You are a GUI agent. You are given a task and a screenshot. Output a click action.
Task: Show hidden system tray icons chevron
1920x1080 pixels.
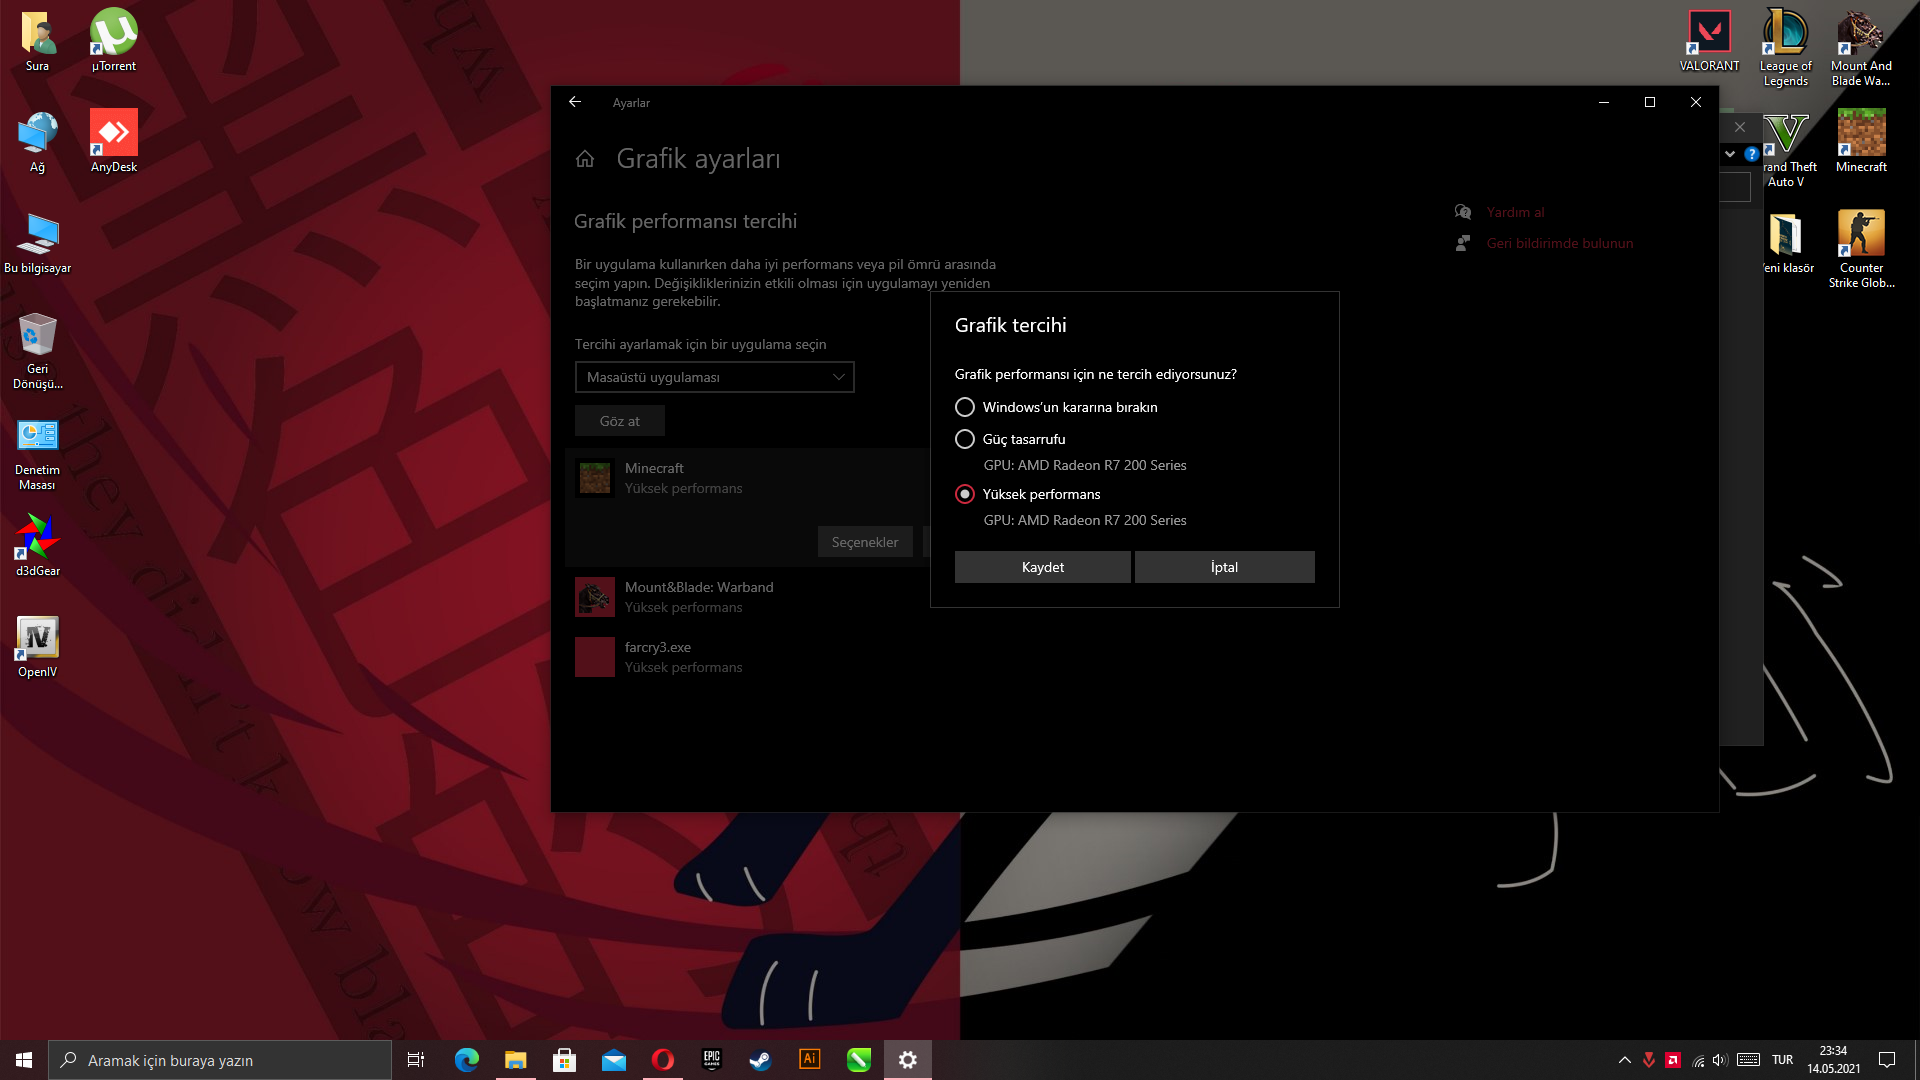pos(1624,1060)
